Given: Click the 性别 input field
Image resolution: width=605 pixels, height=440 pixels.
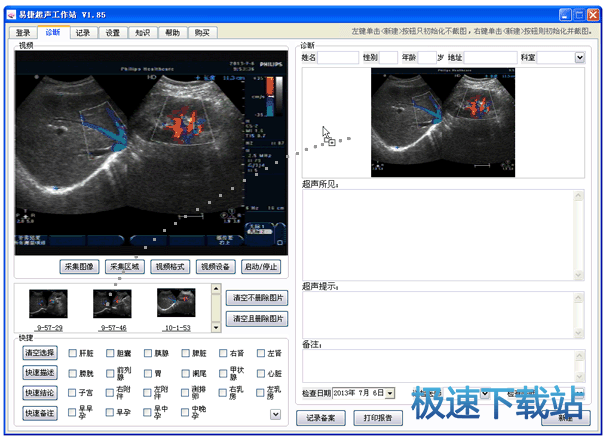Looking at the screenshot, I should [389, 58].
